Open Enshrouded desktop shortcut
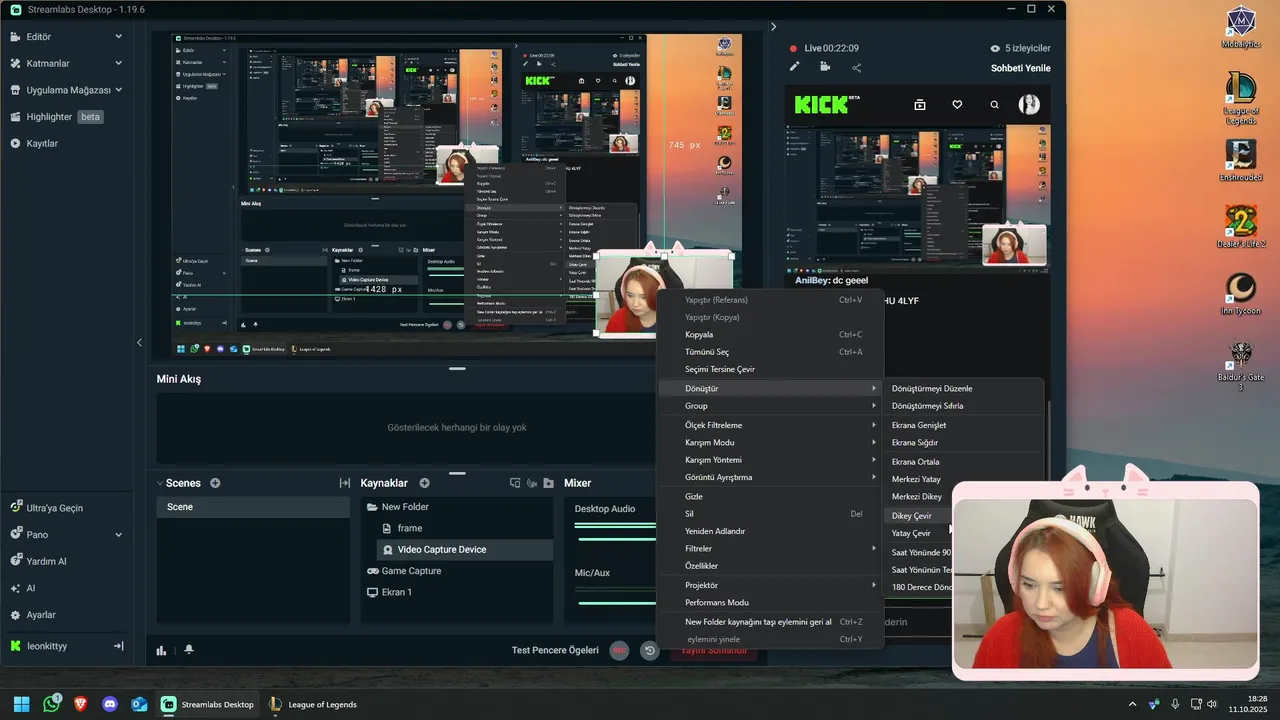 pyautogui.click(x=1241, y=160)
